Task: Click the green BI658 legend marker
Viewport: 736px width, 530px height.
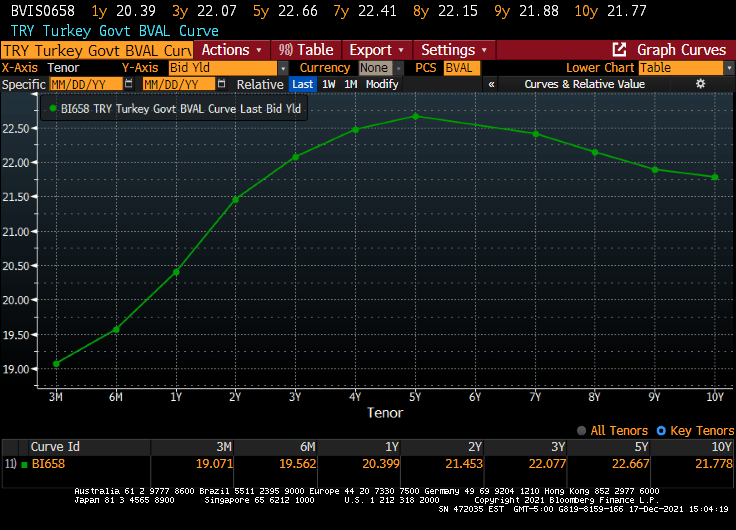Action: point(53,107)
